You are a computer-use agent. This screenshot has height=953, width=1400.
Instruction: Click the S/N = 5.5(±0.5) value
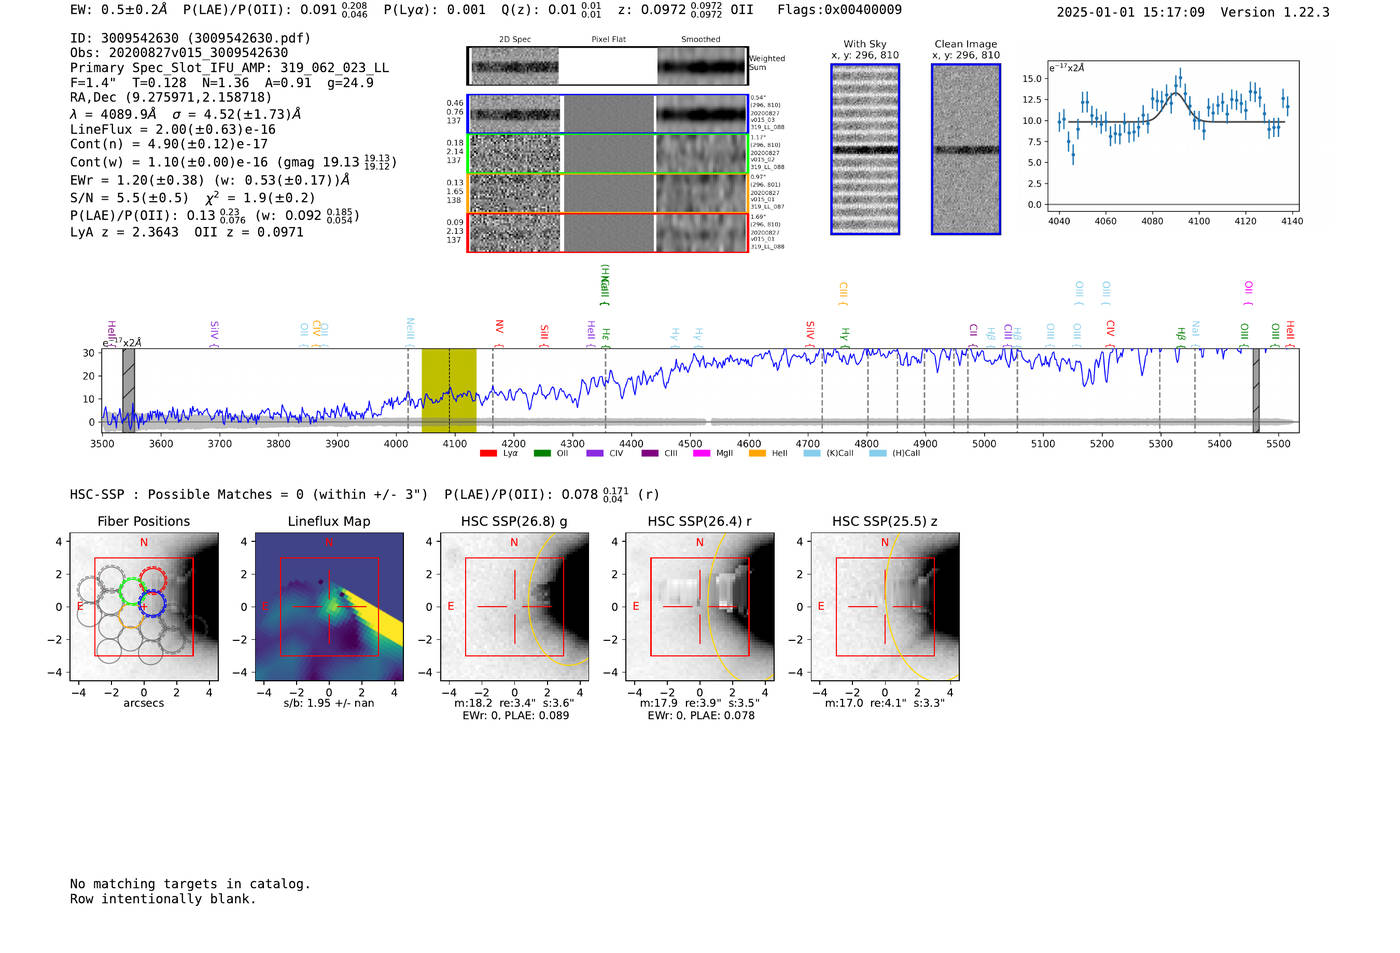[x=129, y=198]
